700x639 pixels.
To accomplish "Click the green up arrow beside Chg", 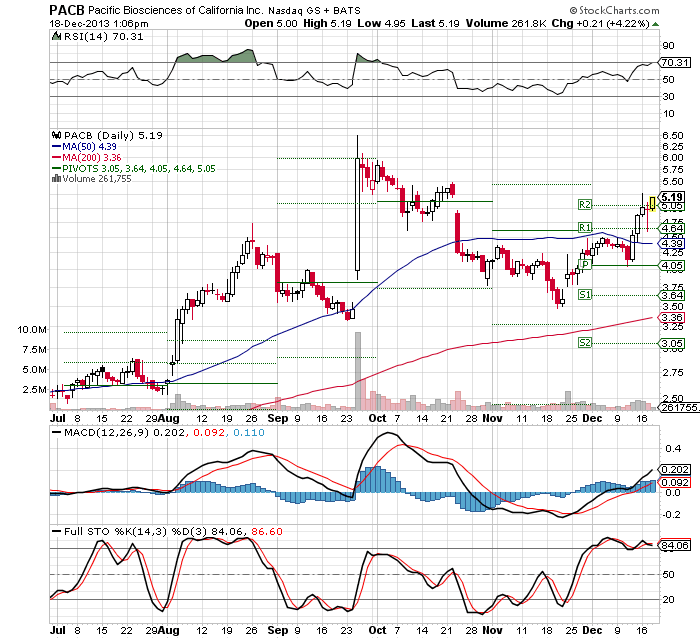I will (x=655, y=24).
